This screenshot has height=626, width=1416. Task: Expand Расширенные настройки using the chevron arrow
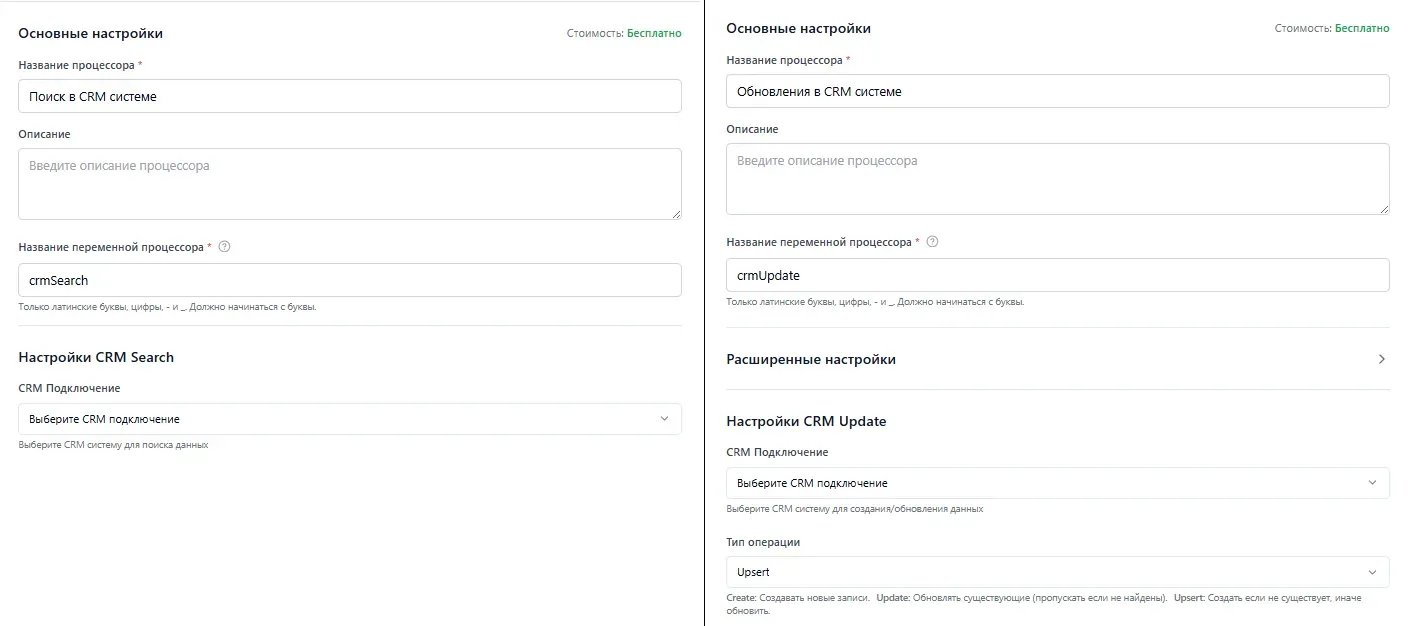tap(1381, 359)
